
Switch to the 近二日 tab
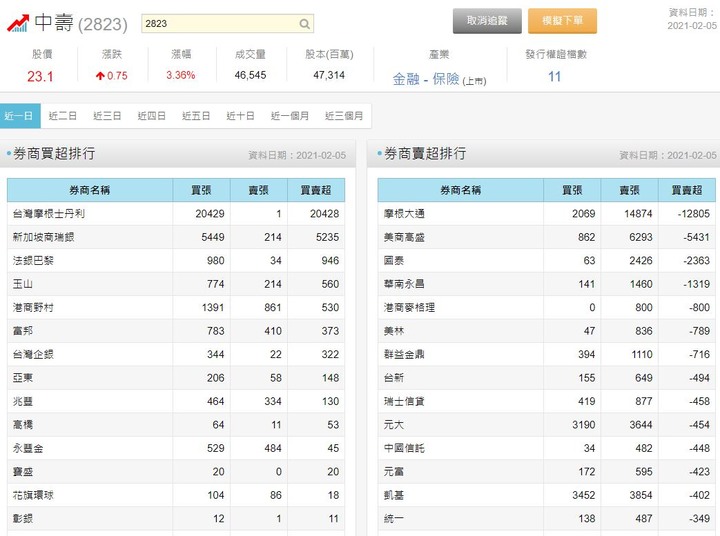point(62,116)
